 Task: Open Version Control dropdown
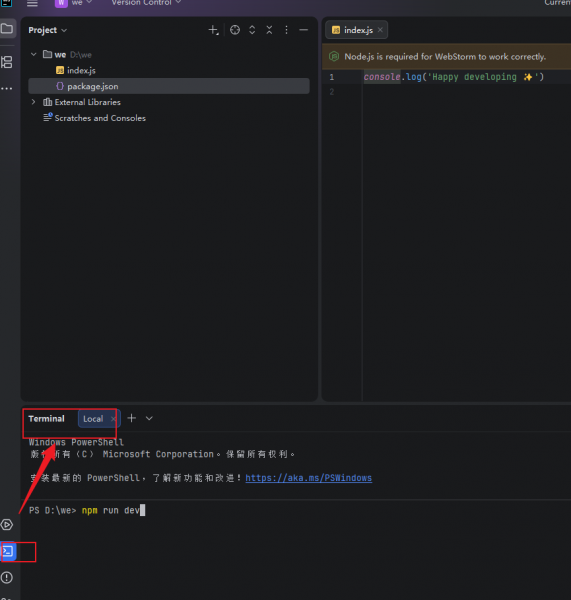point(146,3)
